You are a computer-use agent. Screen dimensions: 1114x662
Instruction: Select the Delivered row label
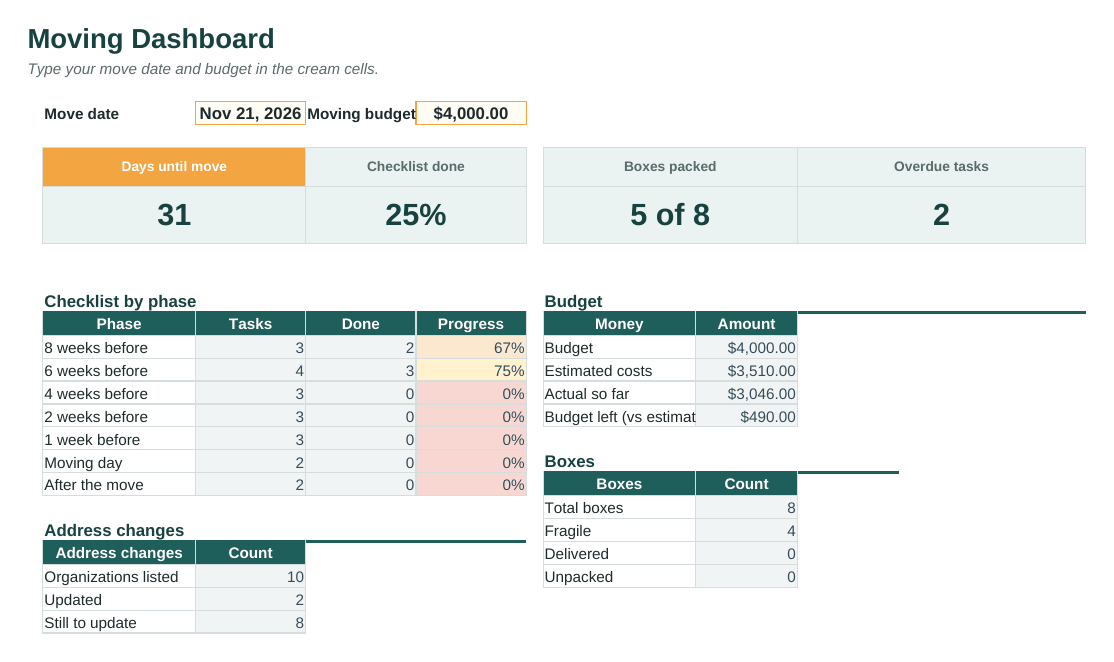point(619,554)
